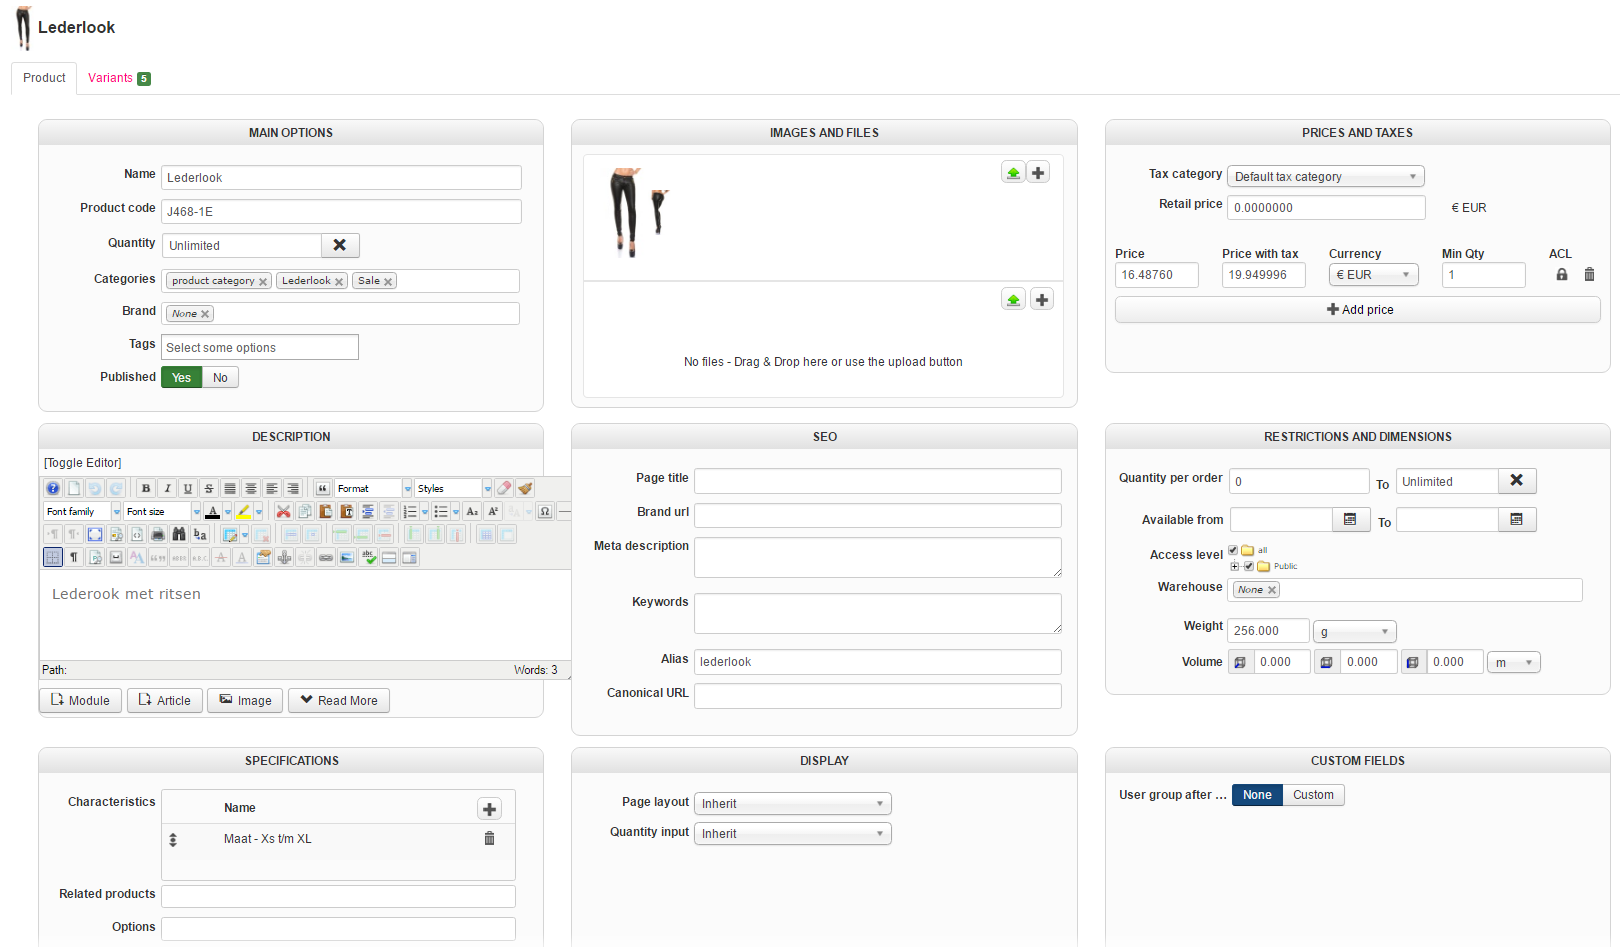Click the Article button below the editor
1620x947 pixels.
165,701
